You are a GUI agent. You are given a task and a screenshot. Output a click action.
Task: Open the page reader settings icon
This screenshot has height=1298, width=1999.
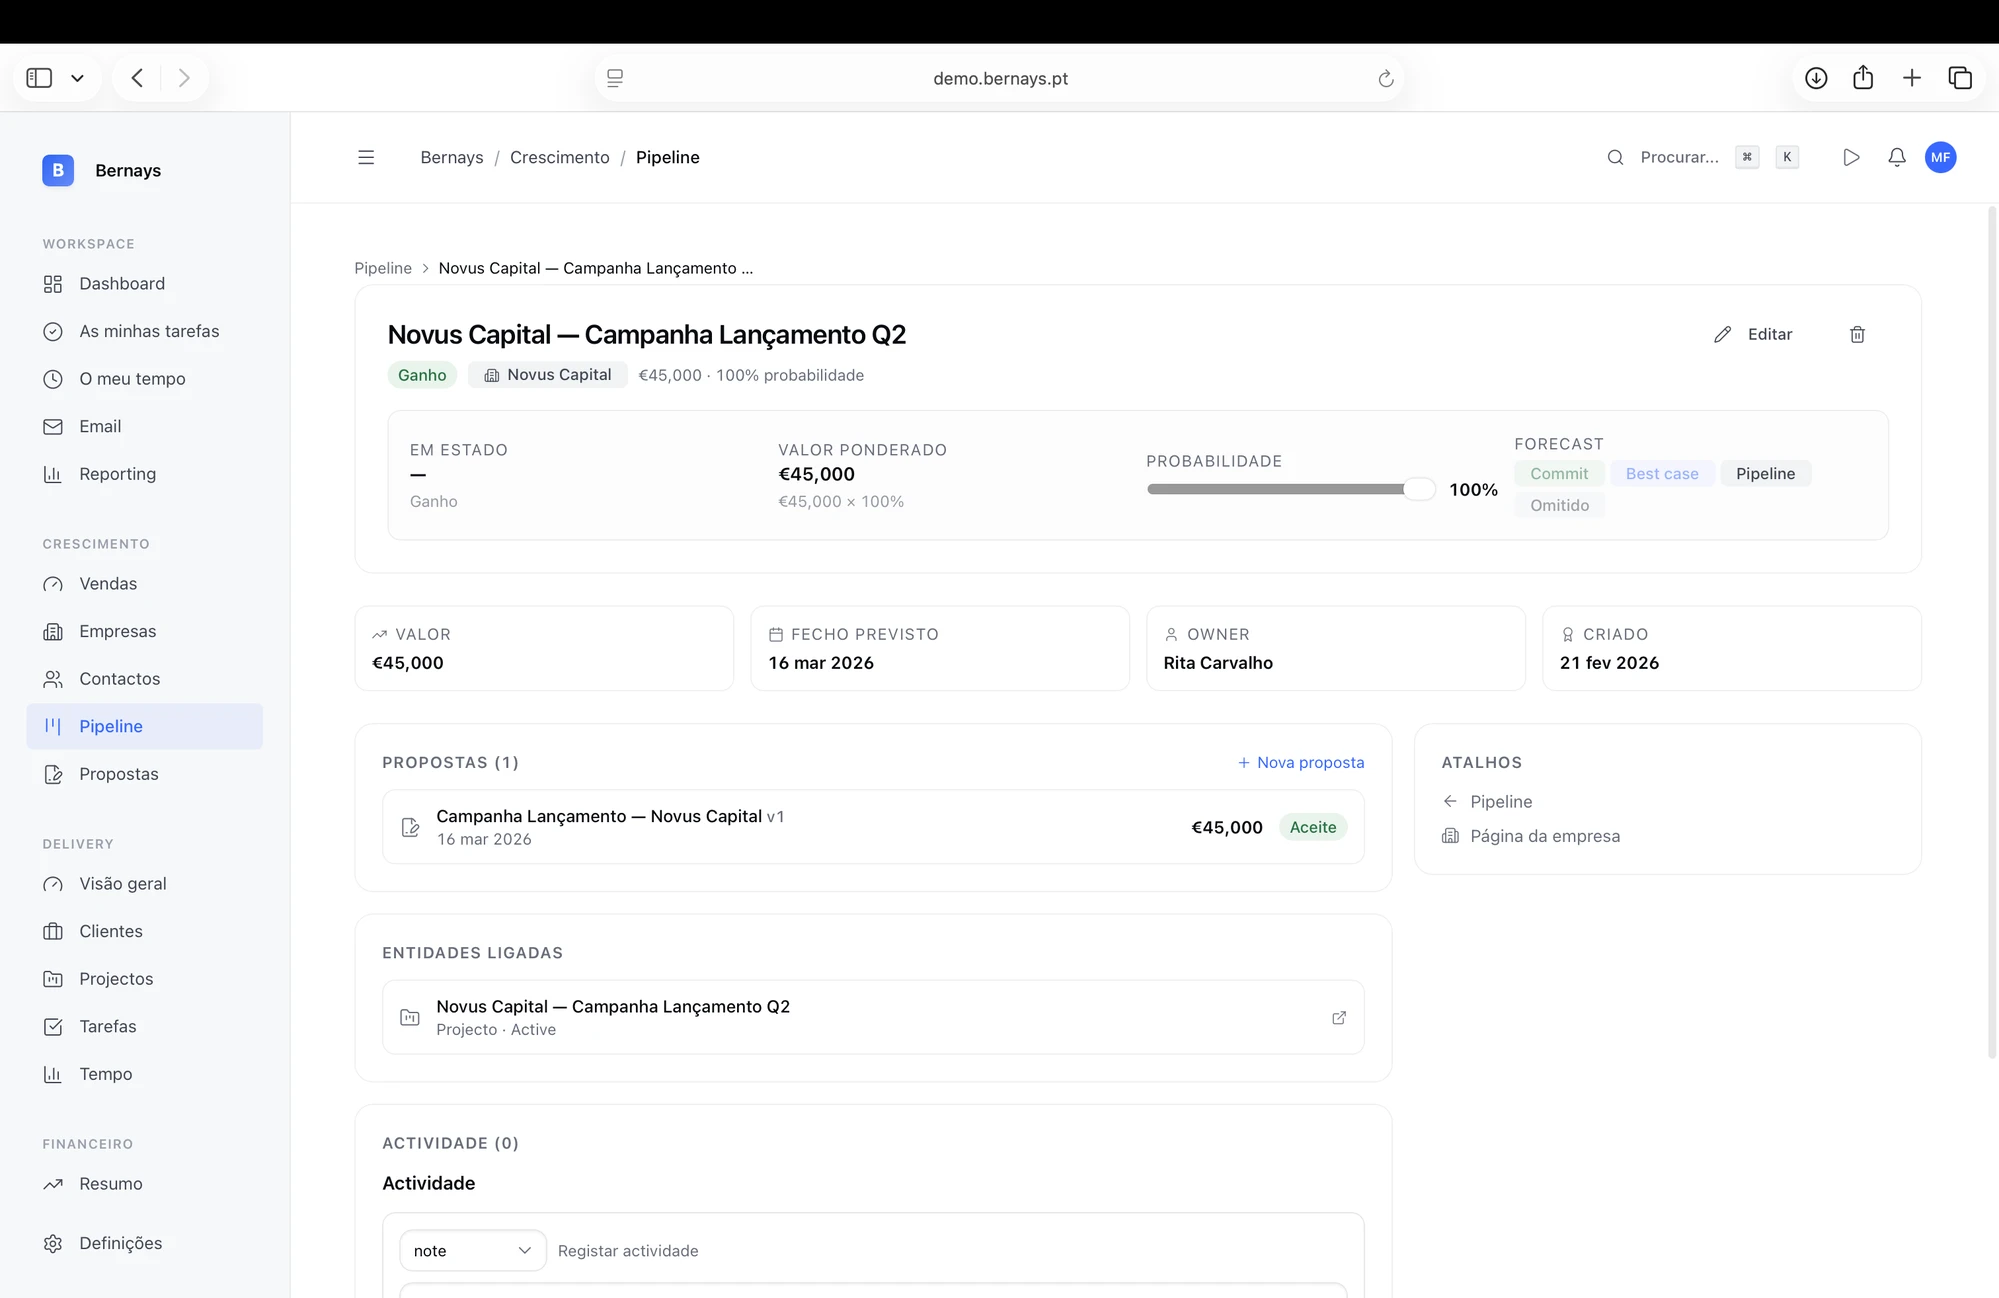(x=615, y=78)
